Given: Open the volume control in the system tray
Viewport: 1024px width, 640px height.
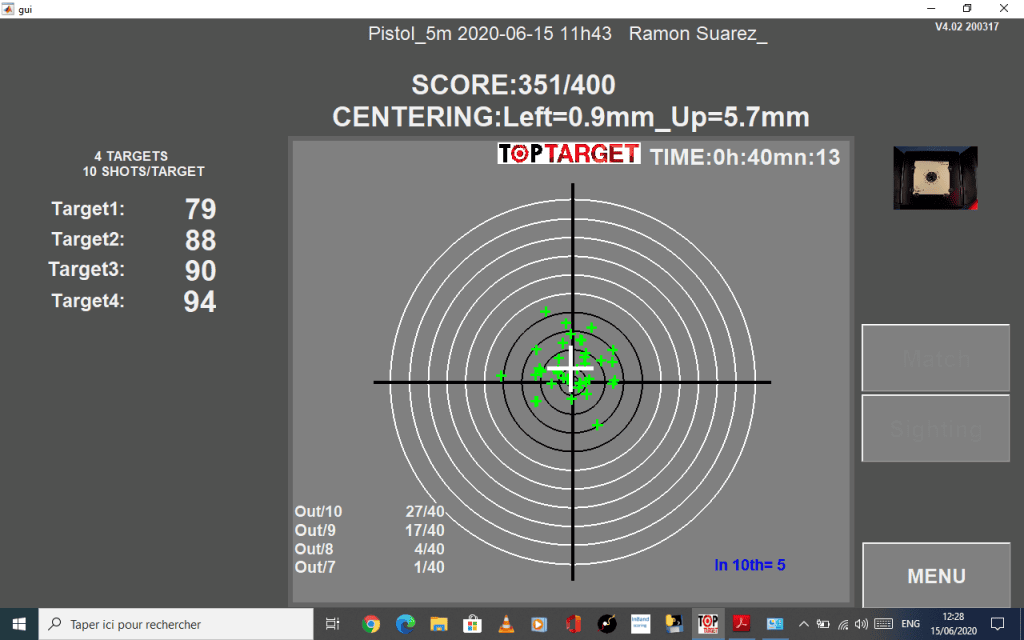Looking at the screenshot, I should (861, 624).
